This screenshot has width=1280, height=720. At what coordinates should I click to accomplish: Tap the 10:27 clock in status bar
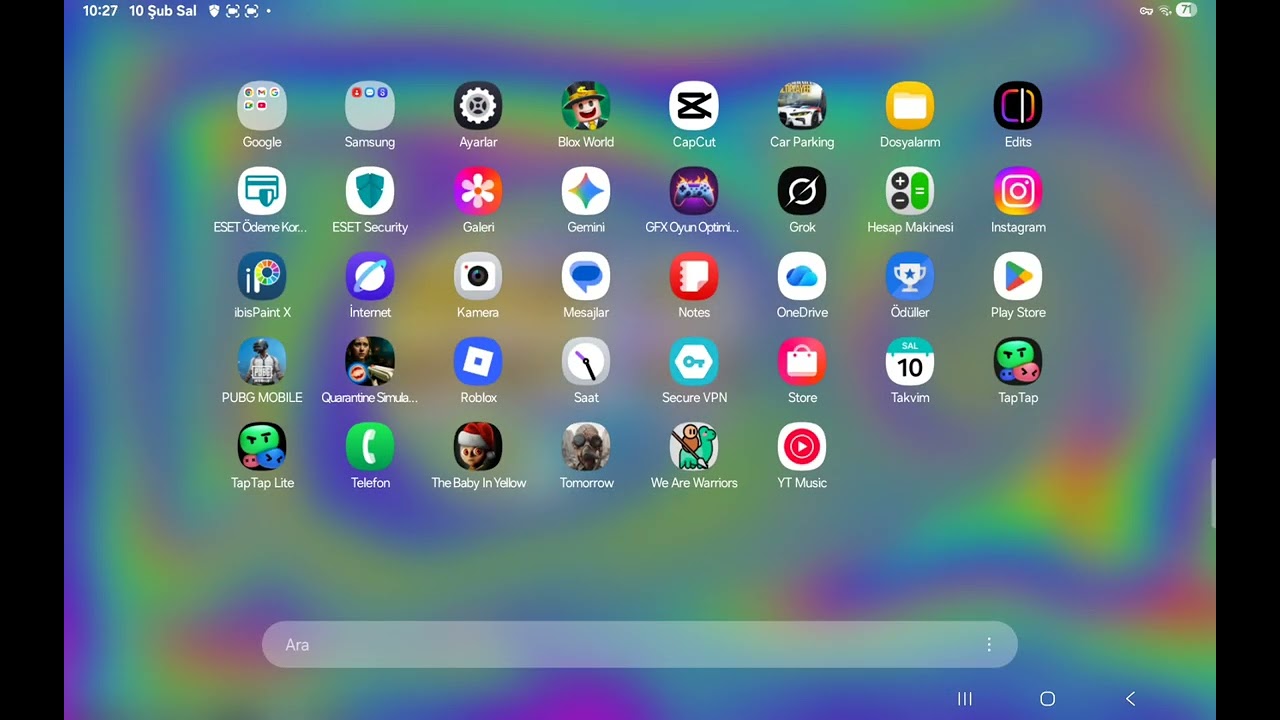tap(100, 11)
